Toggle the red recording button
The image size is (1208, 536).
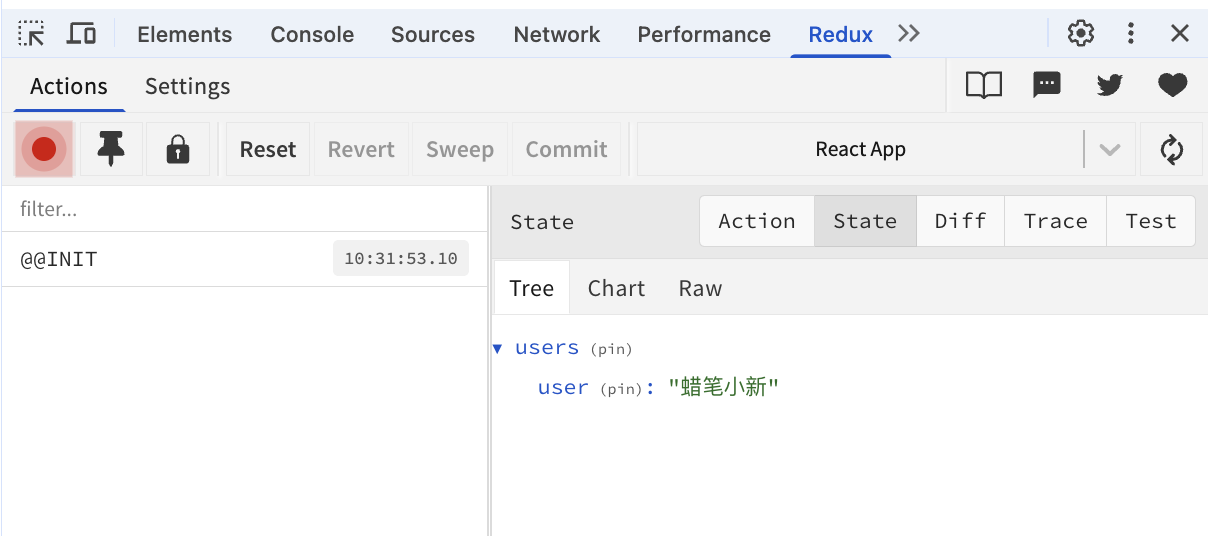44,150
